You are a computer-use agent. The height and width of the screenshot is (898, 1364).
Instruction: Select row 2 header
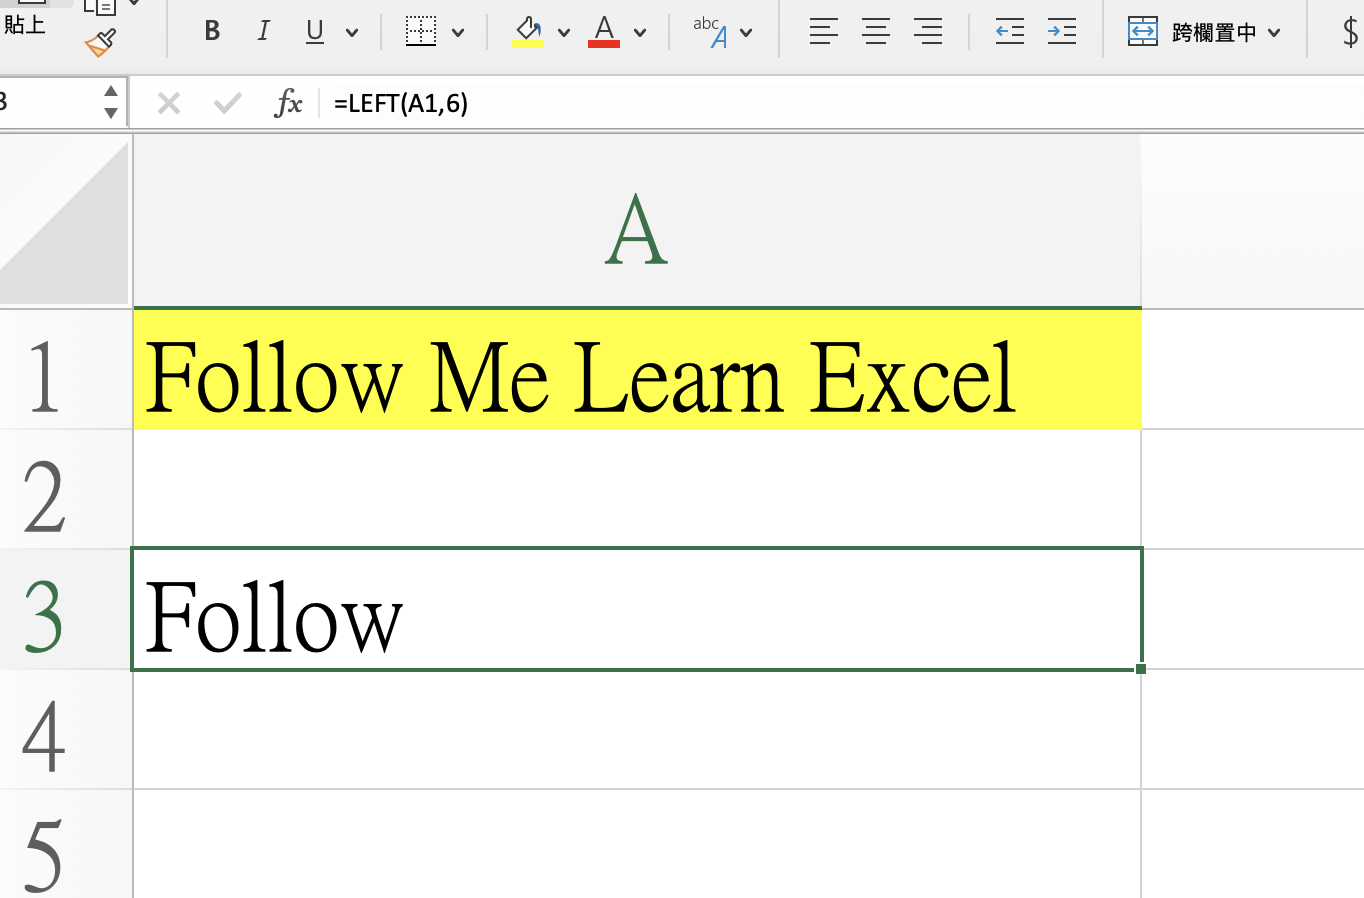(x=66, y=489)
